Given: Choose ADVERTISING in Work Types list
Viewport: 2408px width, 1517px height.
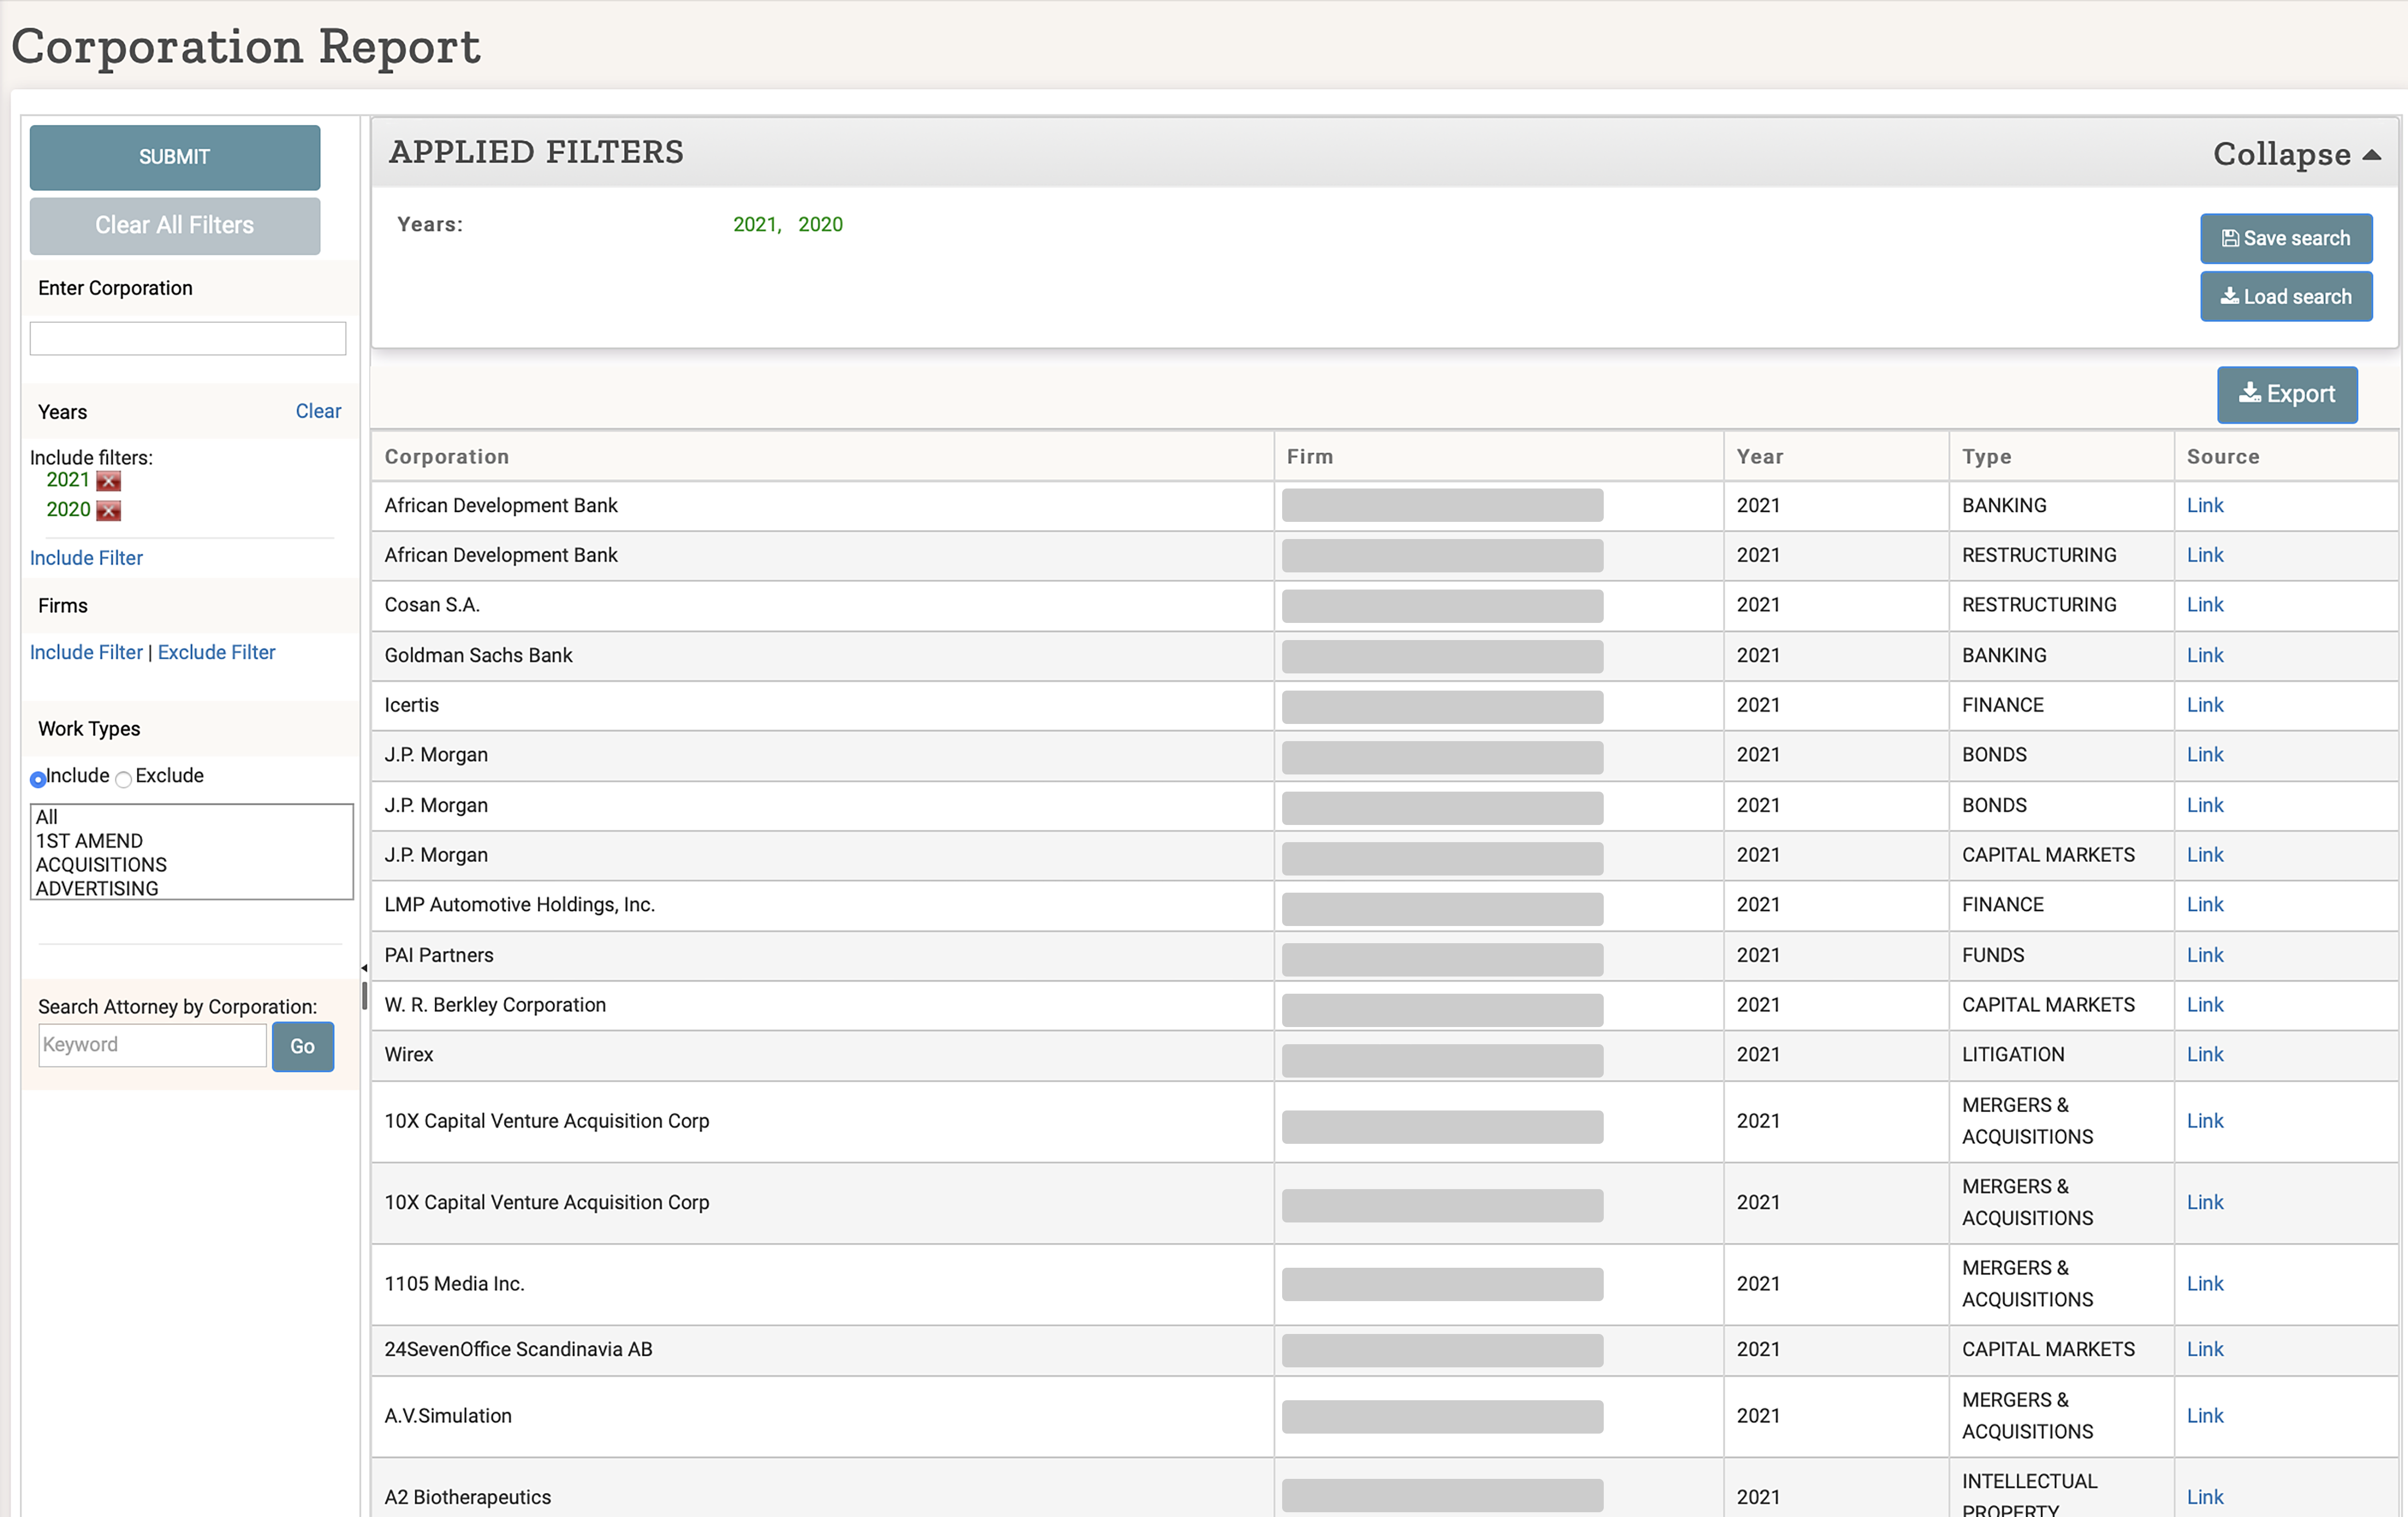Looking at the screenshot, I should click(x=191, y=888).
